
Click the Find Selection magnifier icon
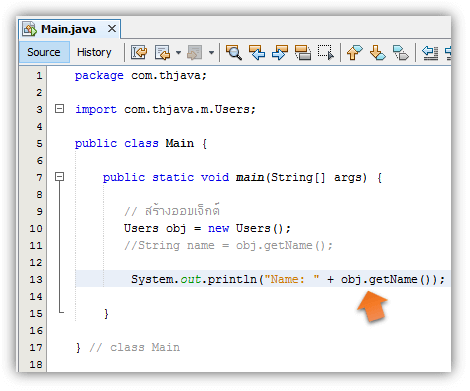pos(234,53)
